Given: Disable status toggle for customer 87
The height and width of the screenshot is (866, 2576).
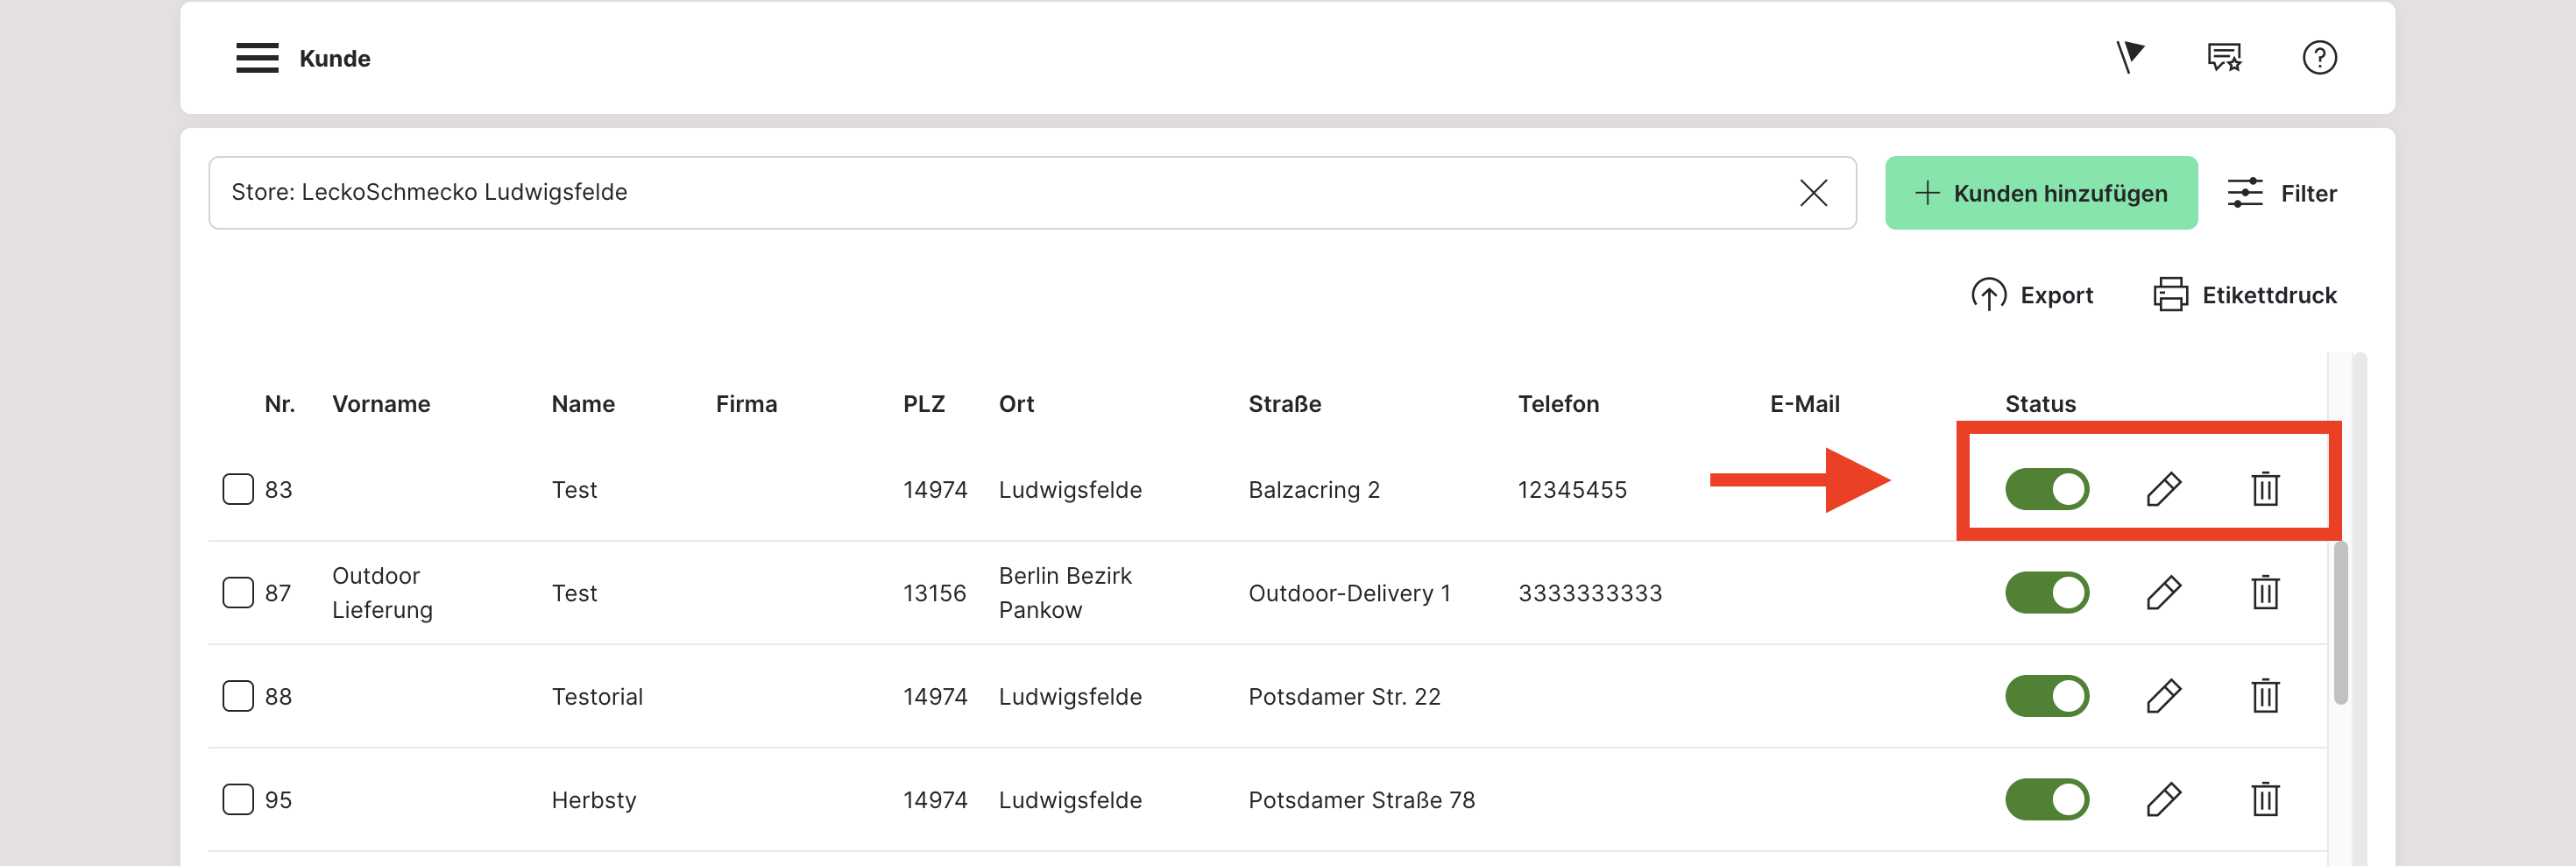Looking at the screenshot, I should [x=2046, y=593].
